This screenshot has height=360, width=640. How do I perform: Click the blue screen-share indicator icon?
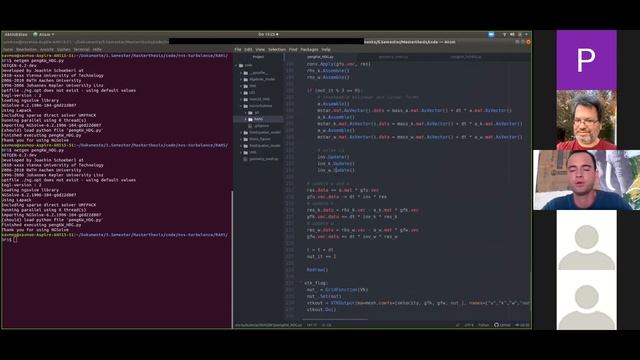491,35
